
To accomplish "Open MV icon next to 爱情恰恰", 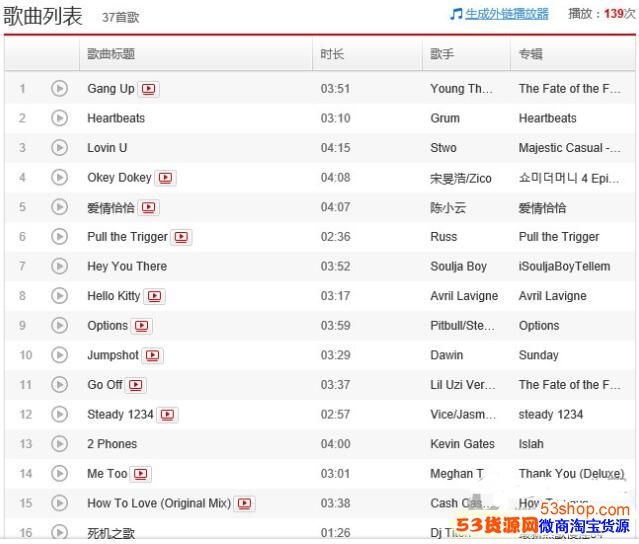I will pos(149,208).
